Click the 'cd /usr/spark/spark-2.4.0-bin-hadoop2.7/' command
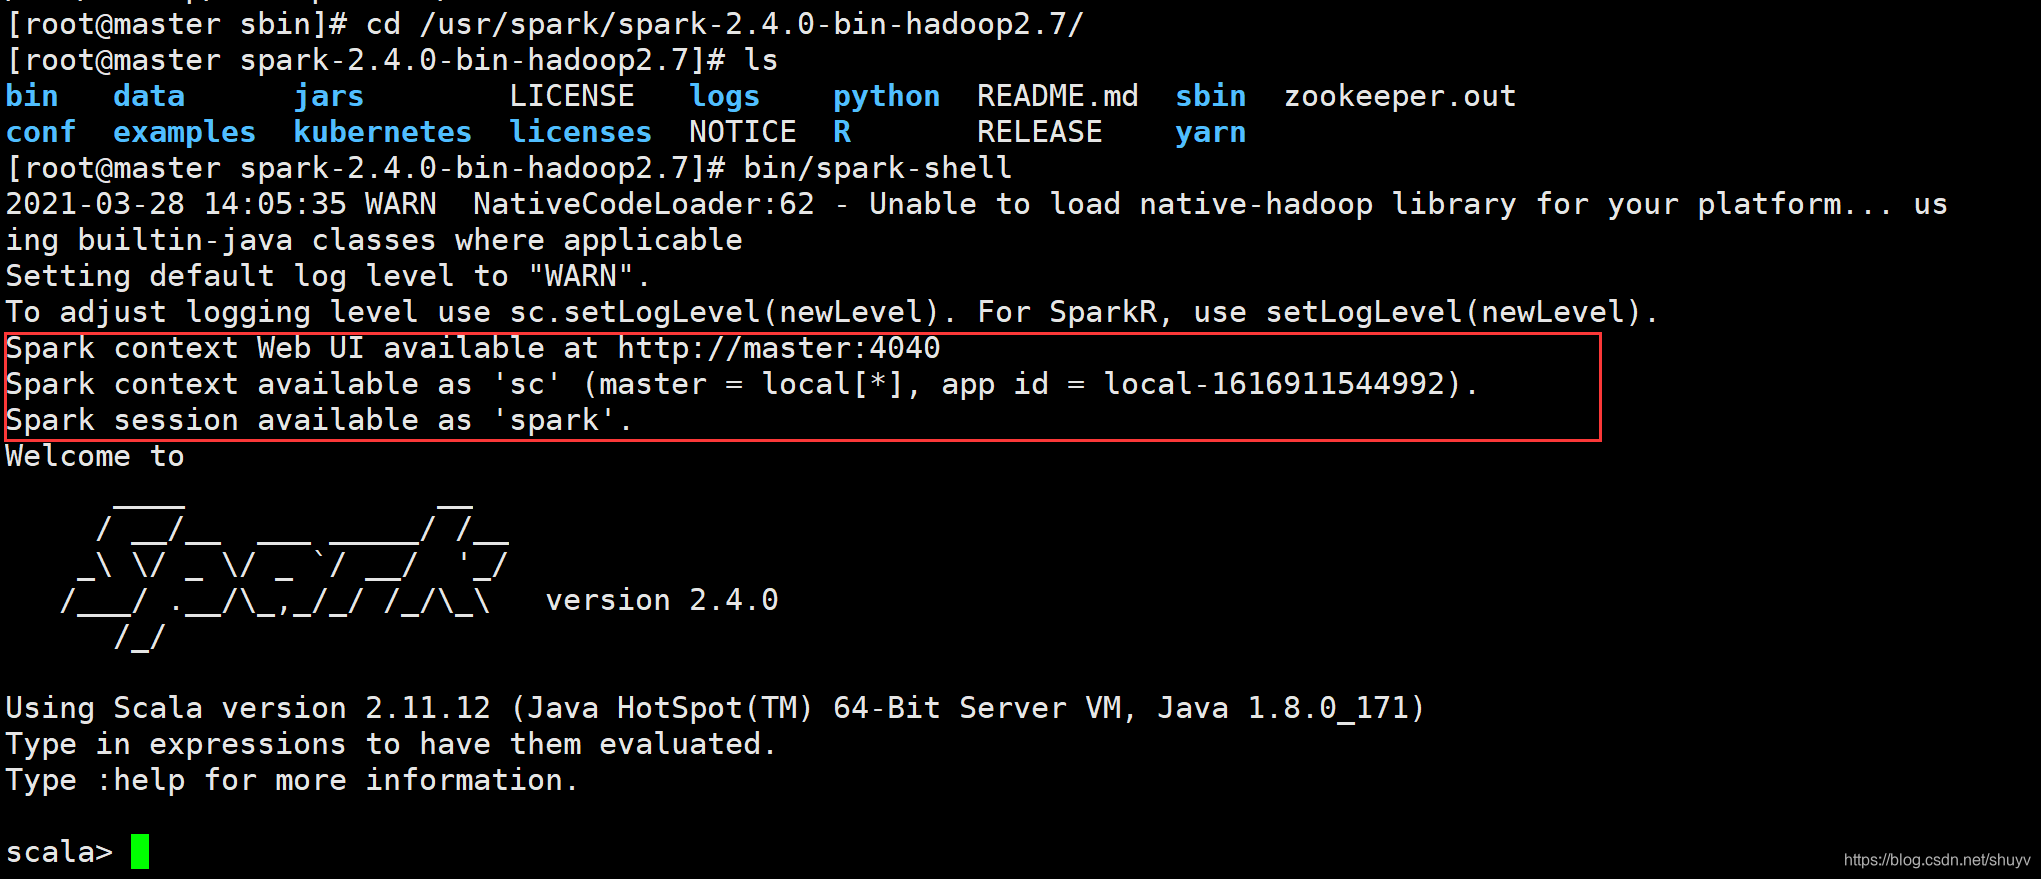 (x=725, y=24)
